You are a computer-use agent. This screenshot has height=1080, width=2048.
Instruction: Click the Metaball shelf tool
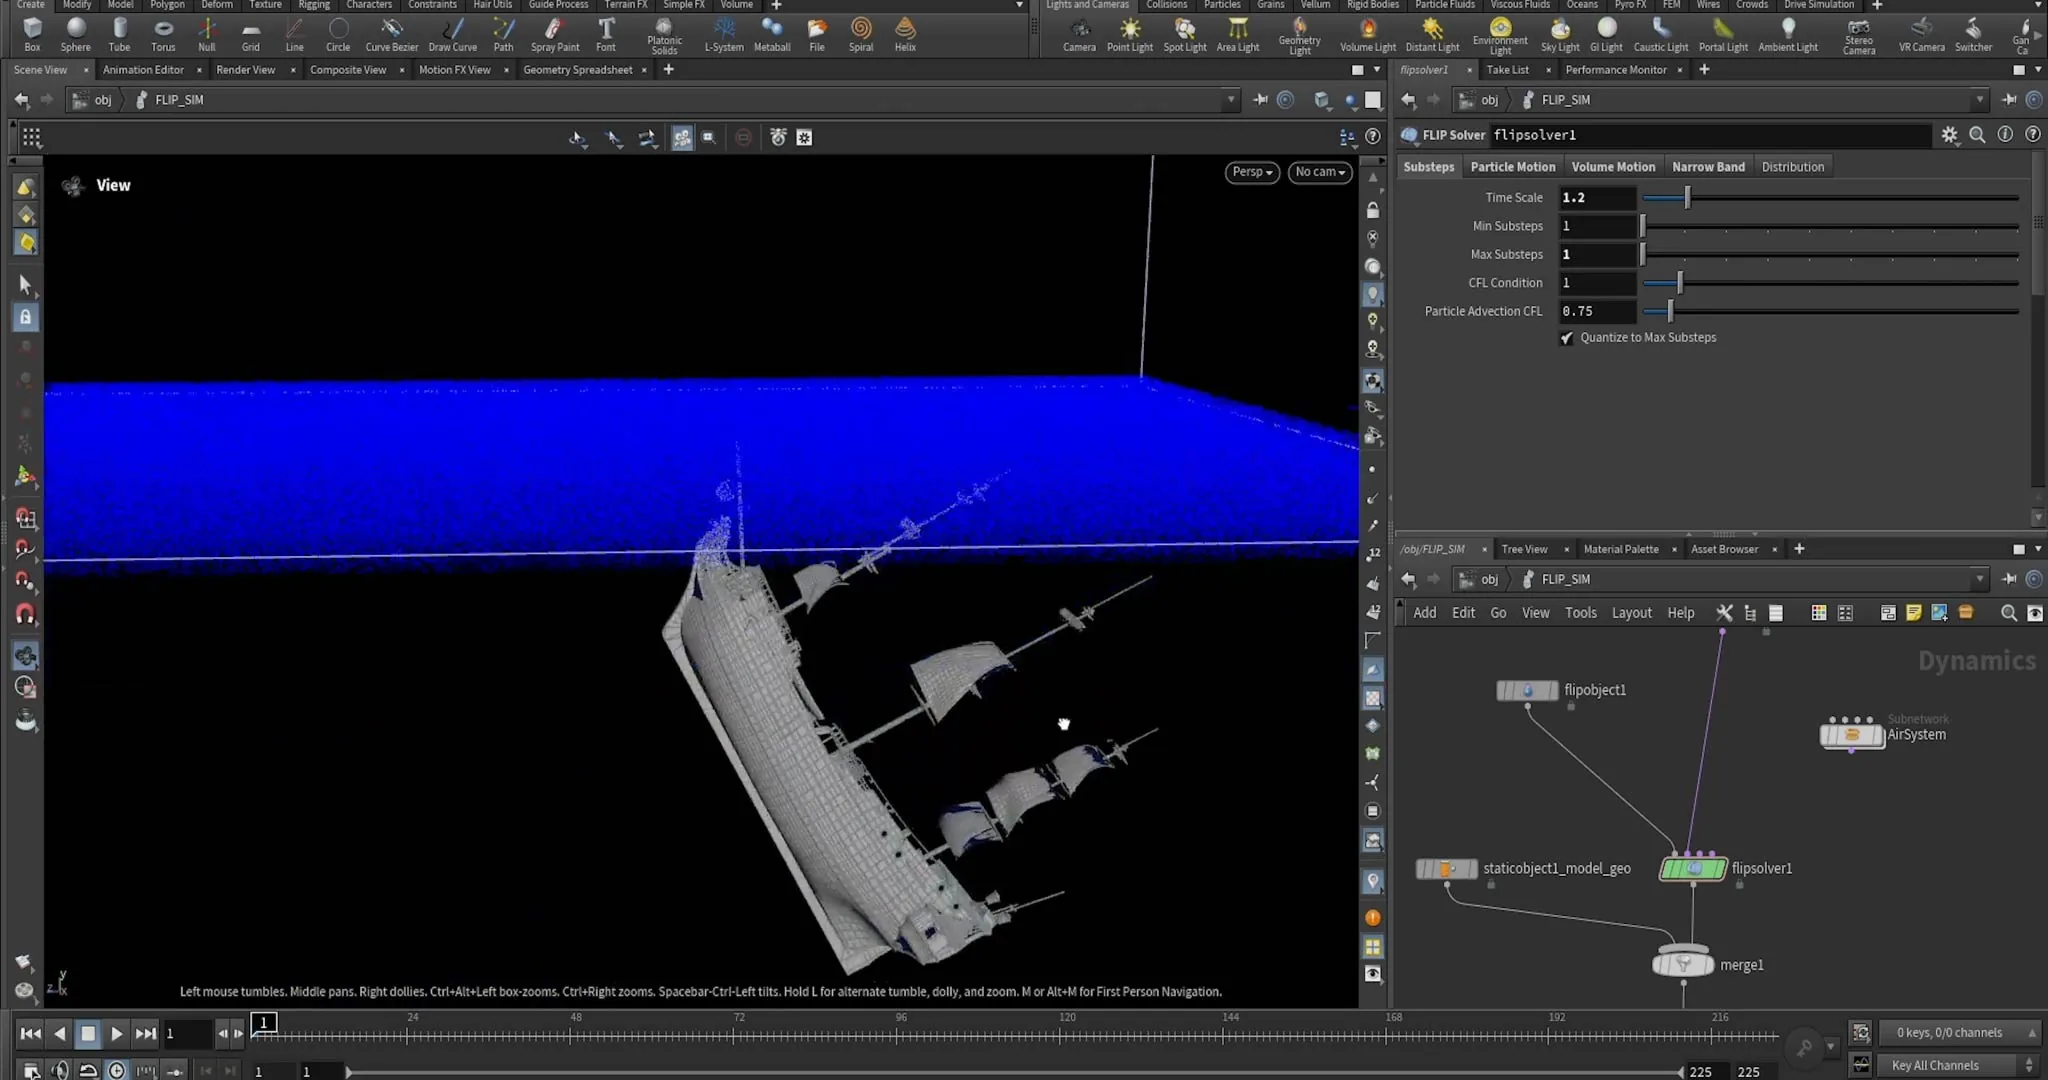(x=771, y=34)
